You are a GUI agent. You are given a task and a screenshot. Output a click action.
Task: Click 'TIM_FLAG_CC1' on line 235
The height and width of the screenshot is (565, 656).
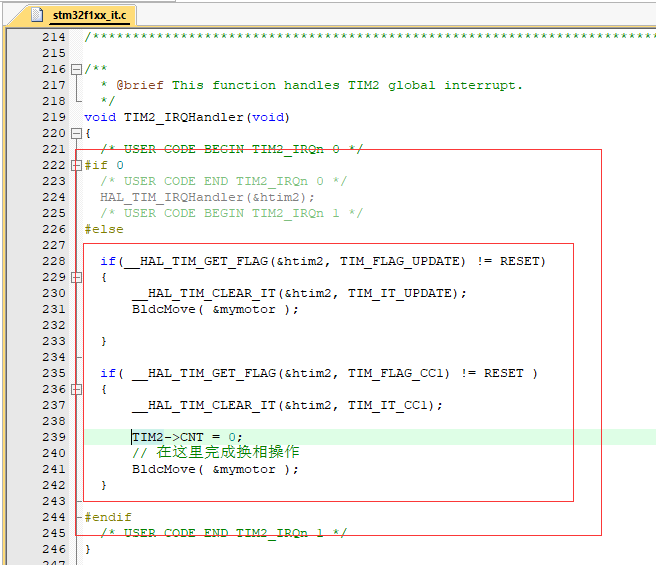[398, 373]
